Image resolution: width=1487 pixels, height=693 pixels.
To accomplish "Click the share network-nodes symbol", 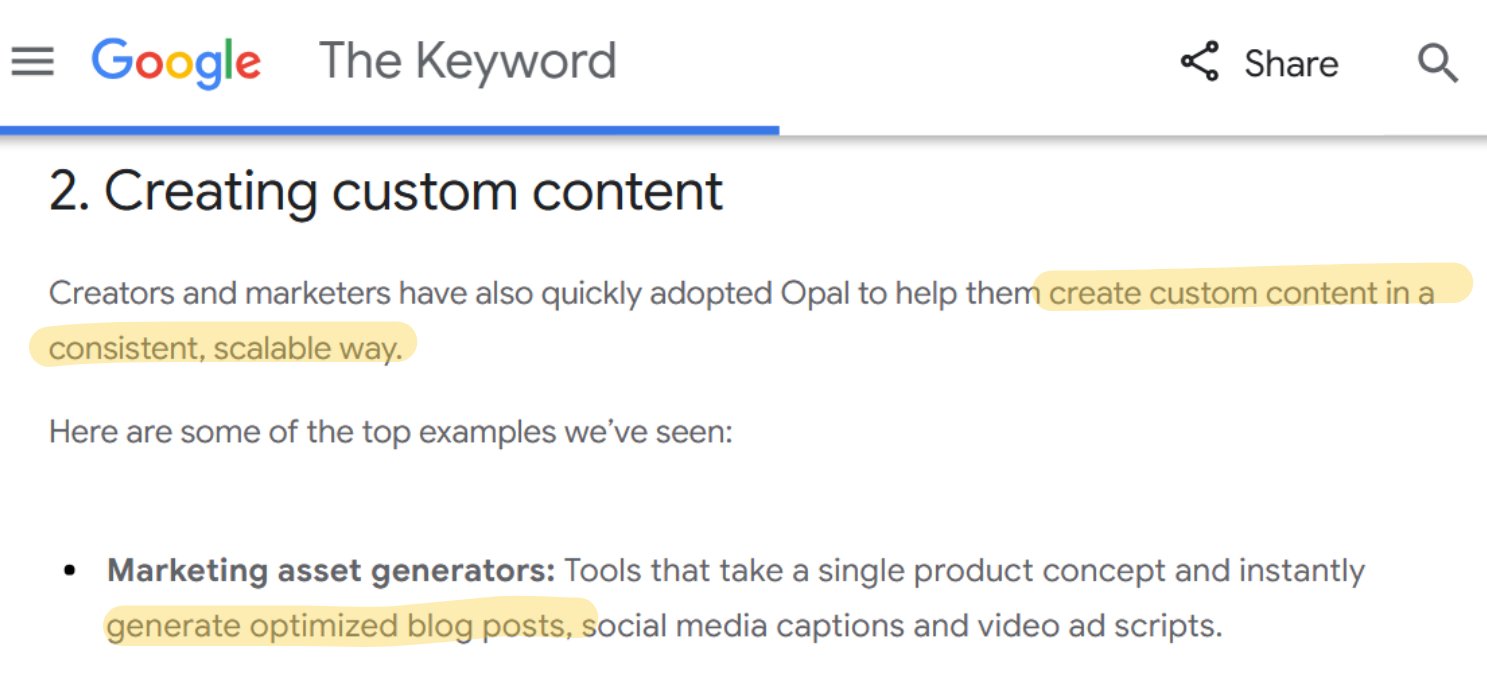I will (x=1202, y=61).
